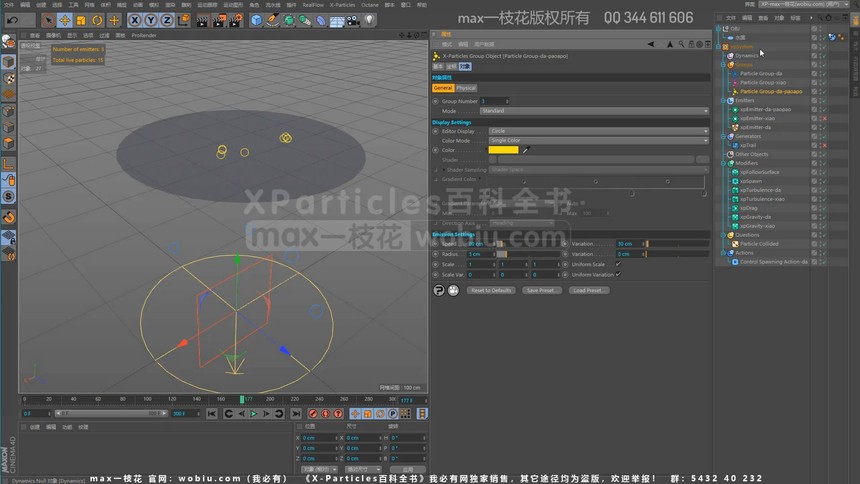Toggle autokeying red button
The height and width of the screenshot is (484, 860).
326,414
